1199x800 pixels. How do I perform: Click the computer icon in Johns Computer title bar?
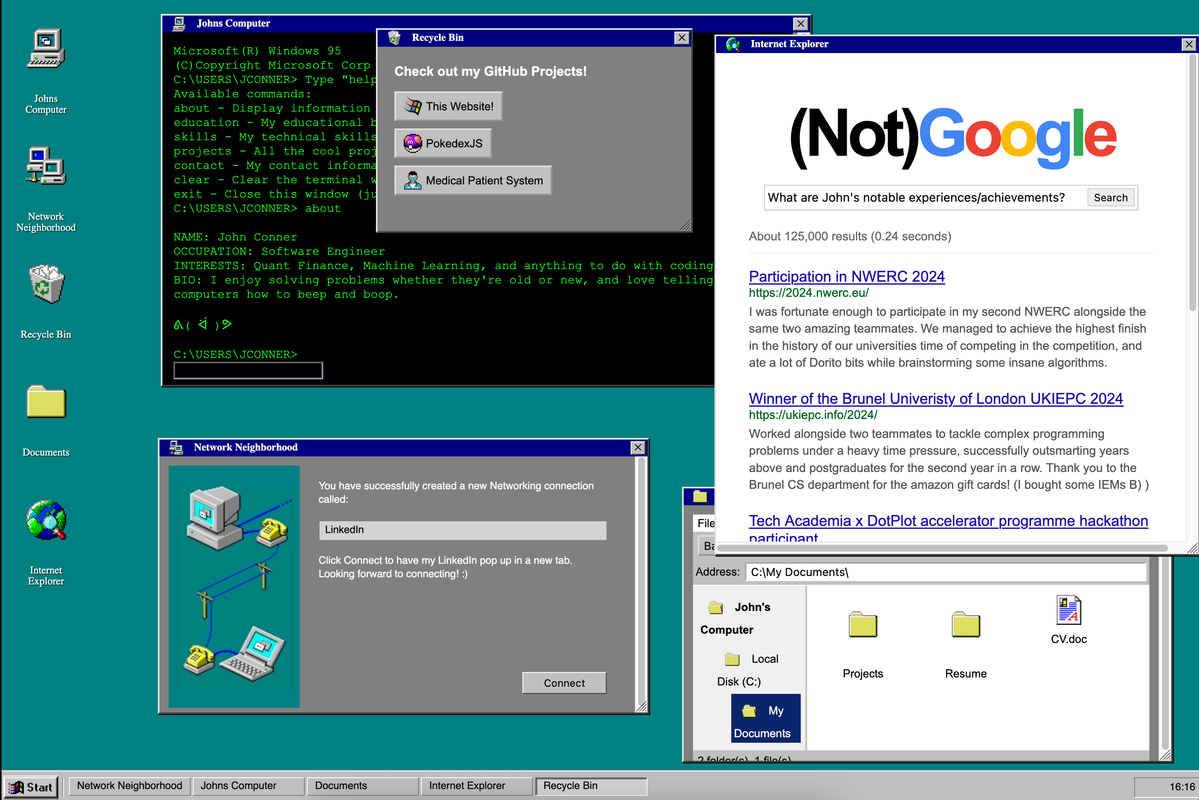179,24
